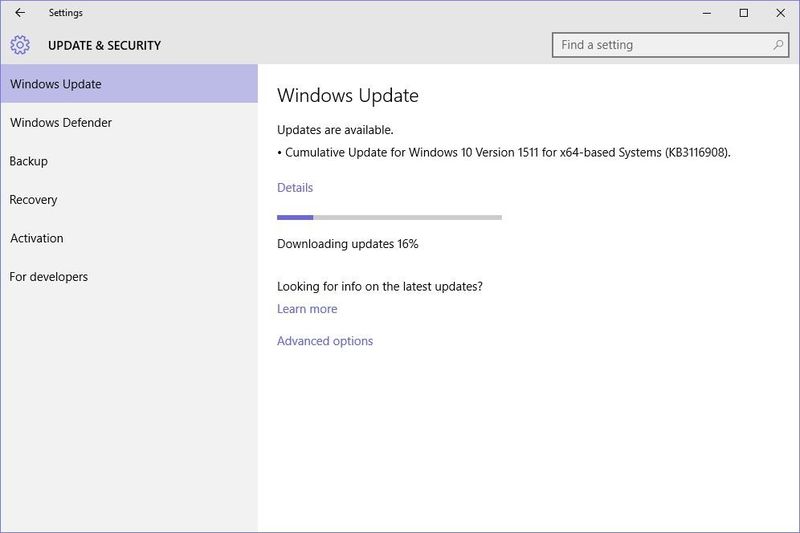Open the update Details link
The height and width of the screenshot is (533, 800).
(295, 188)
